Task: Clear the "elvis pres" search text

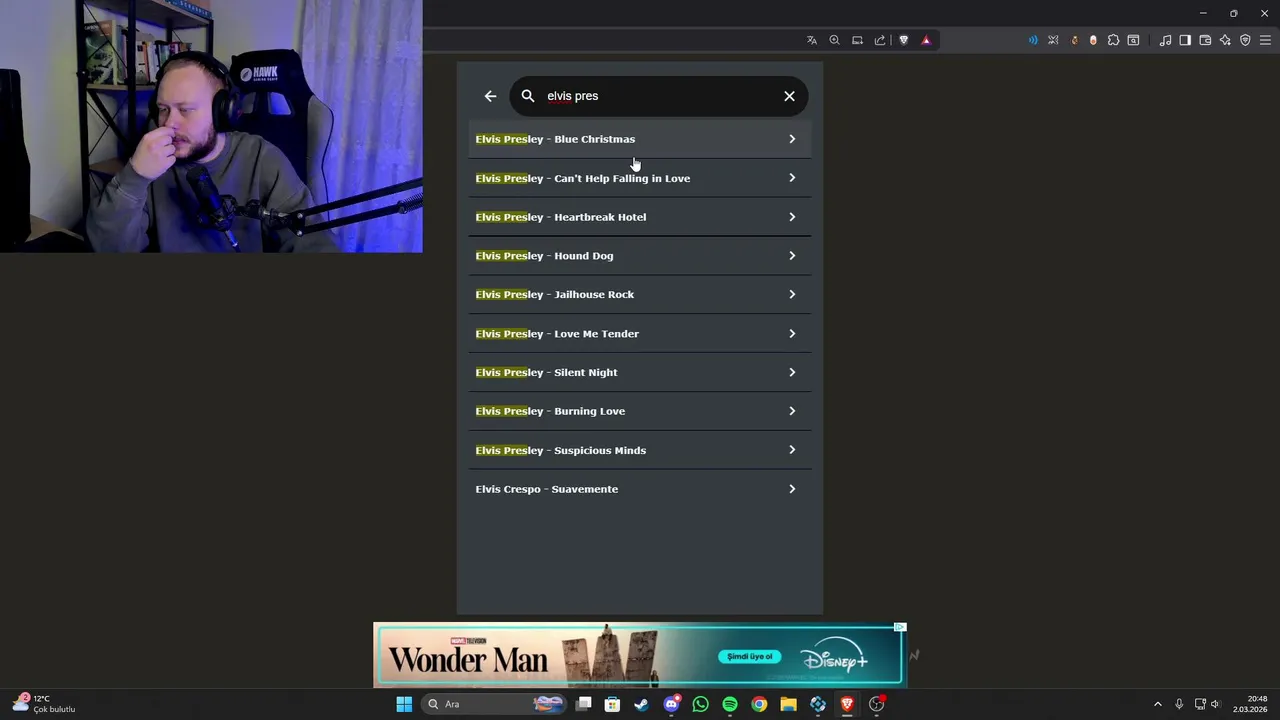Action: pyautogui.click(x=789, y=96)
